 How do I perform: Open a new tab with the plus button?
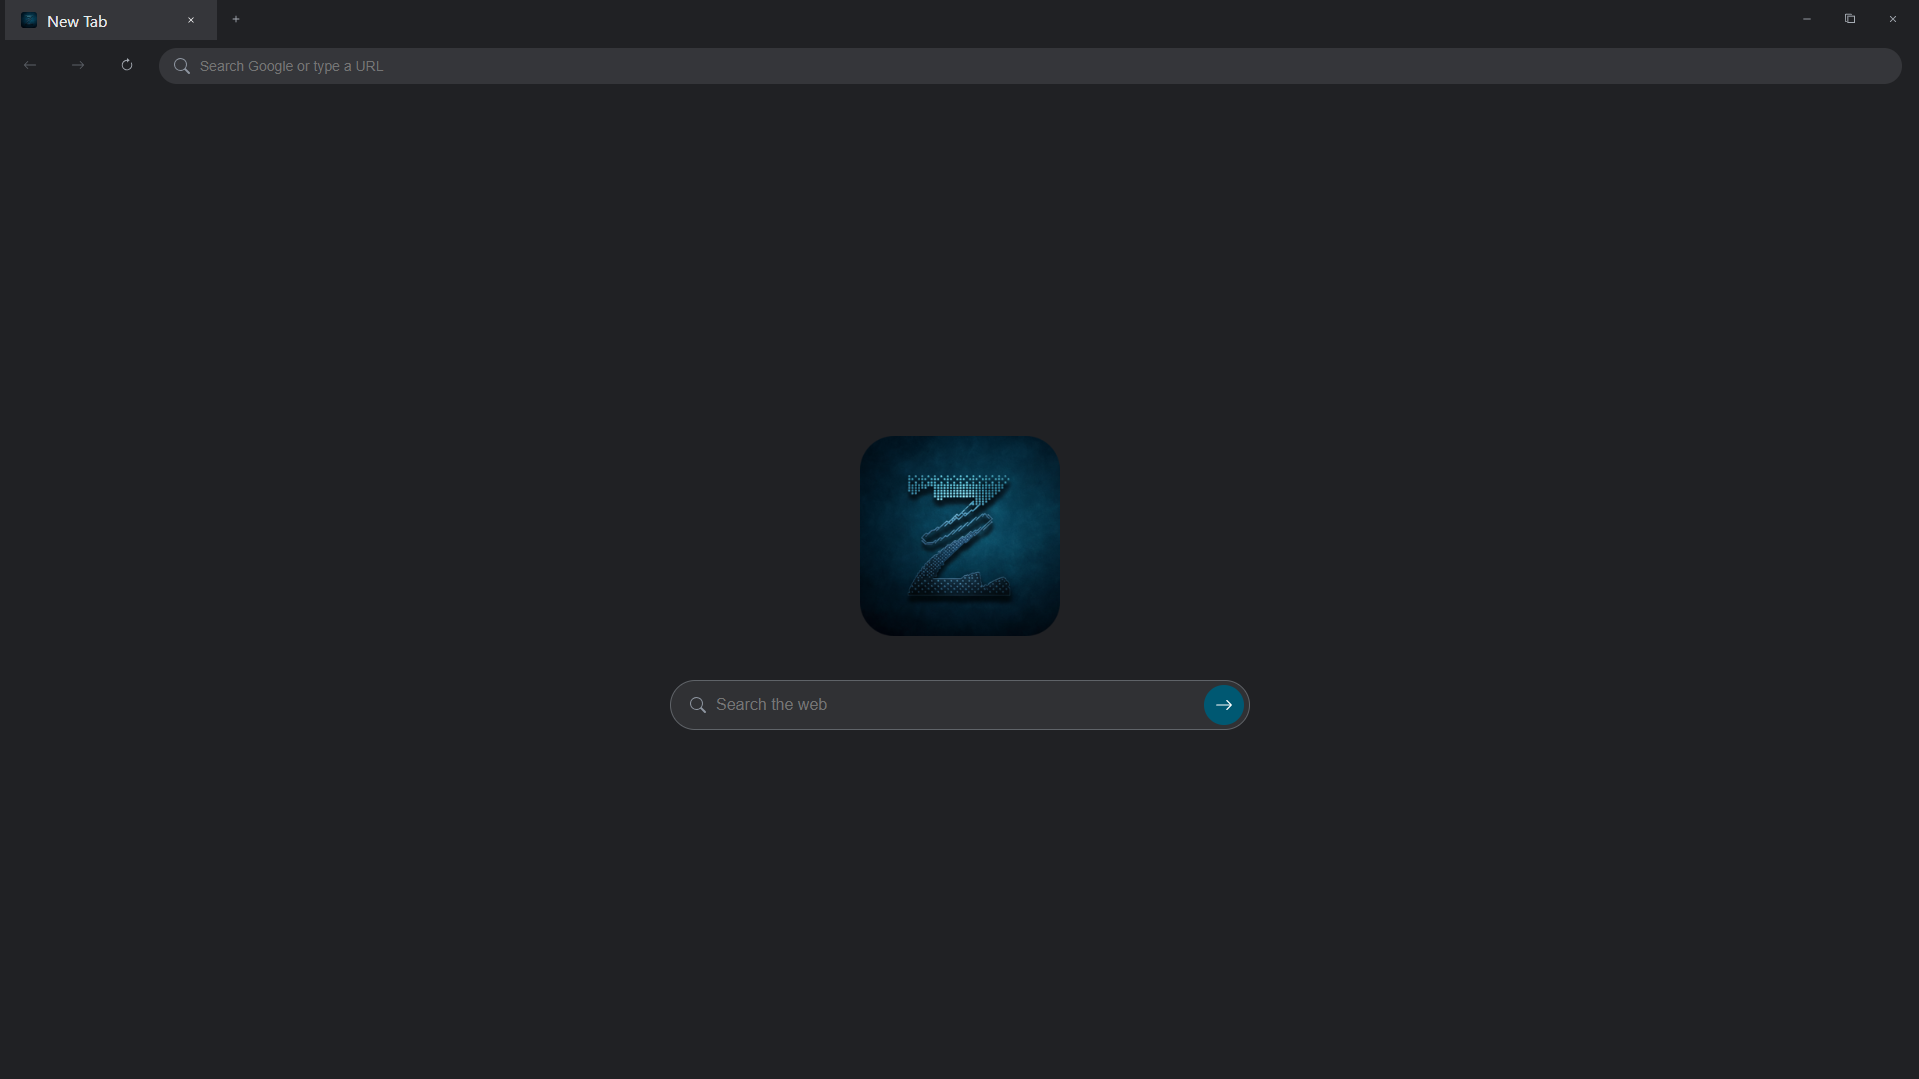click(236, 19)
